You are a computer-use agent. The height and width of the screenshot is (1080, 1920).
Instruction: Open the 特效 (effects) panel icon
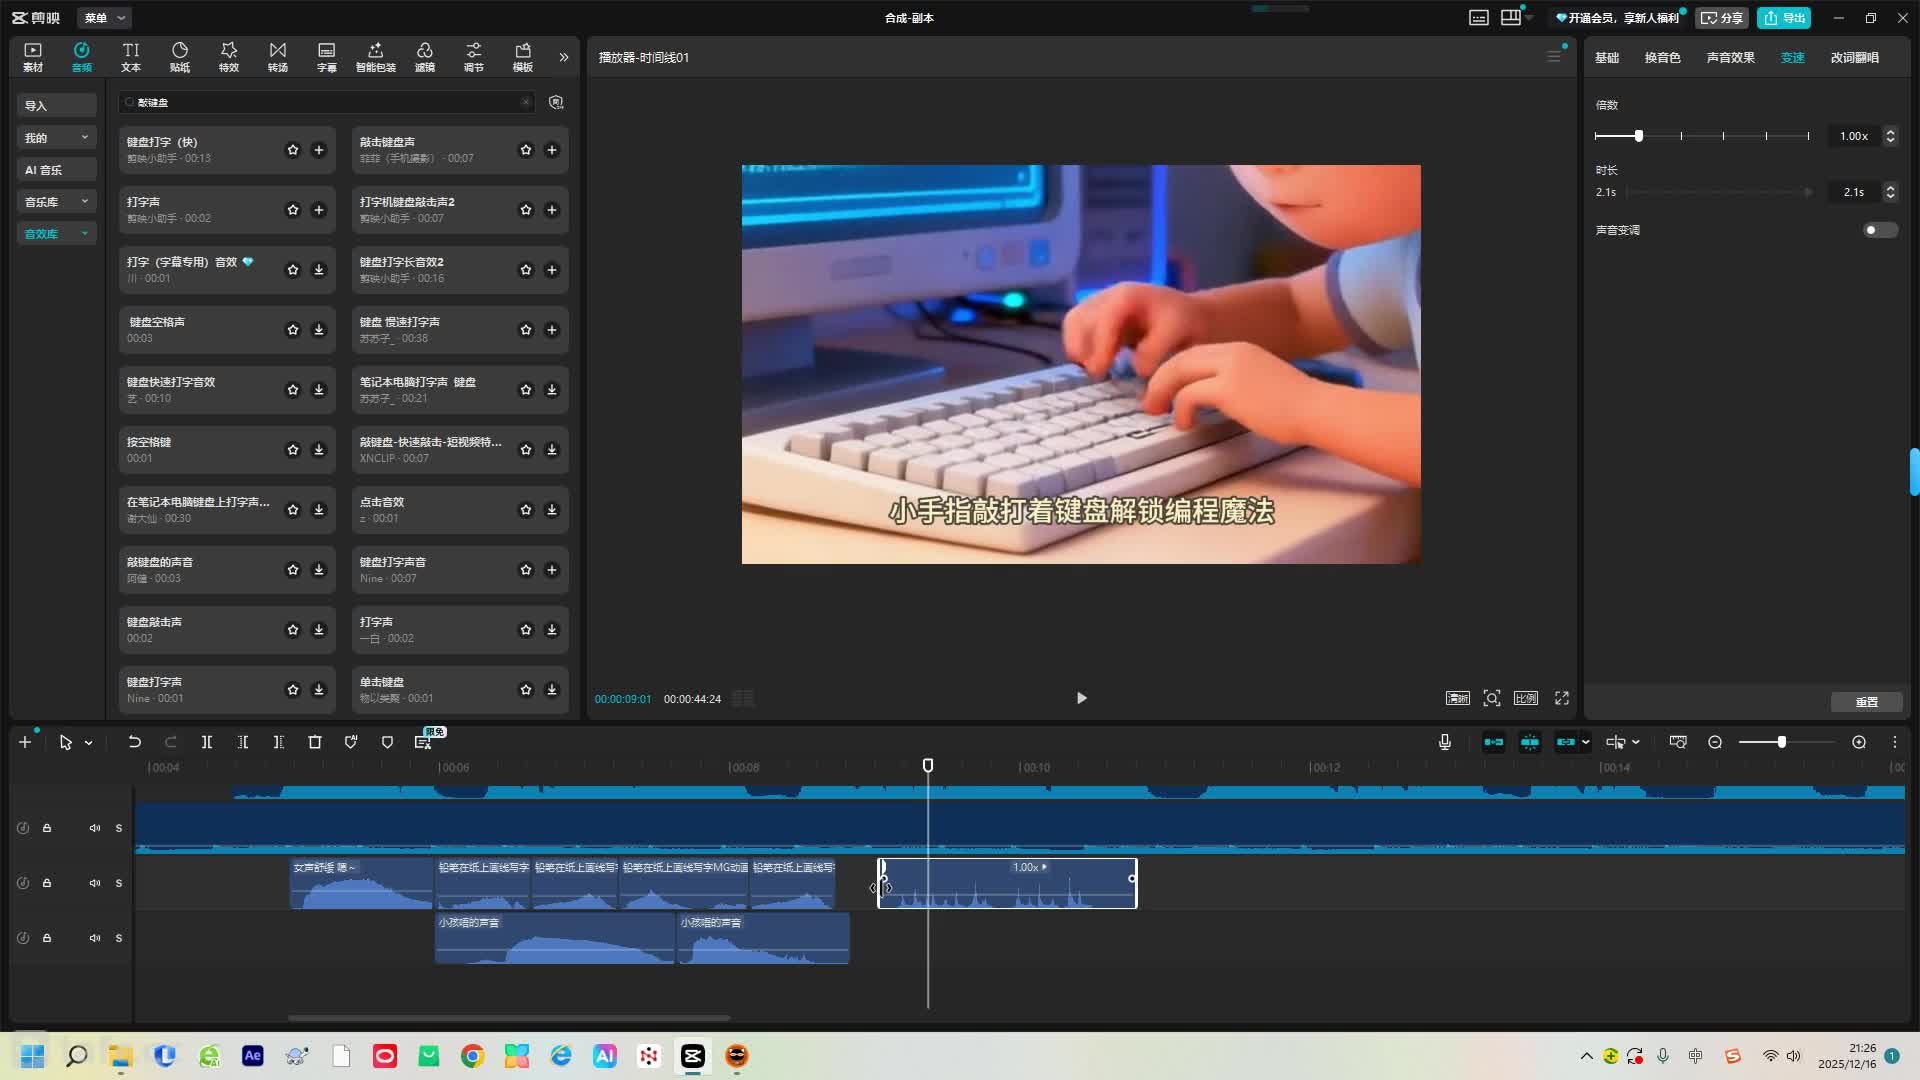229,56
